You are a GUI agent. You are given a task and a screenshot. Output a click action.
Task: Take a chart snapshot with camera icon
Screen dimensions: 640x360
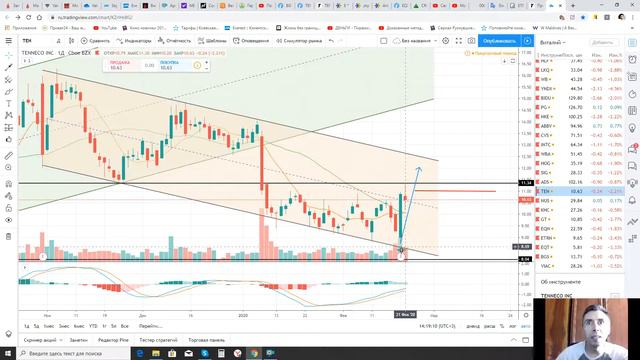(x=471, y=41)
